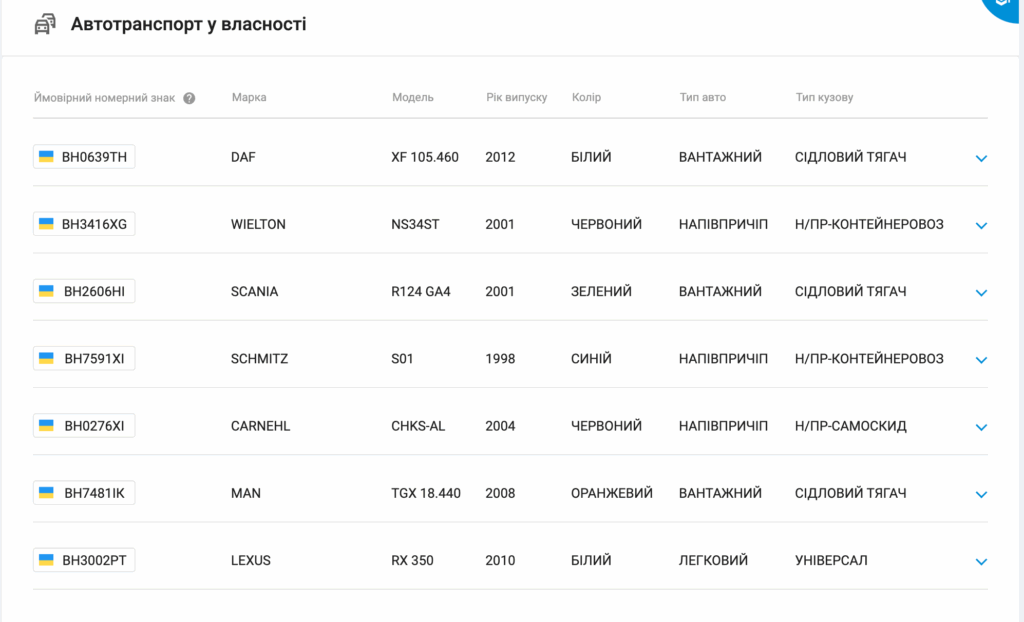Expand the WIELTON NS34ST row details
Screen dimensions: 1024x622
click(x=981, y=225)
